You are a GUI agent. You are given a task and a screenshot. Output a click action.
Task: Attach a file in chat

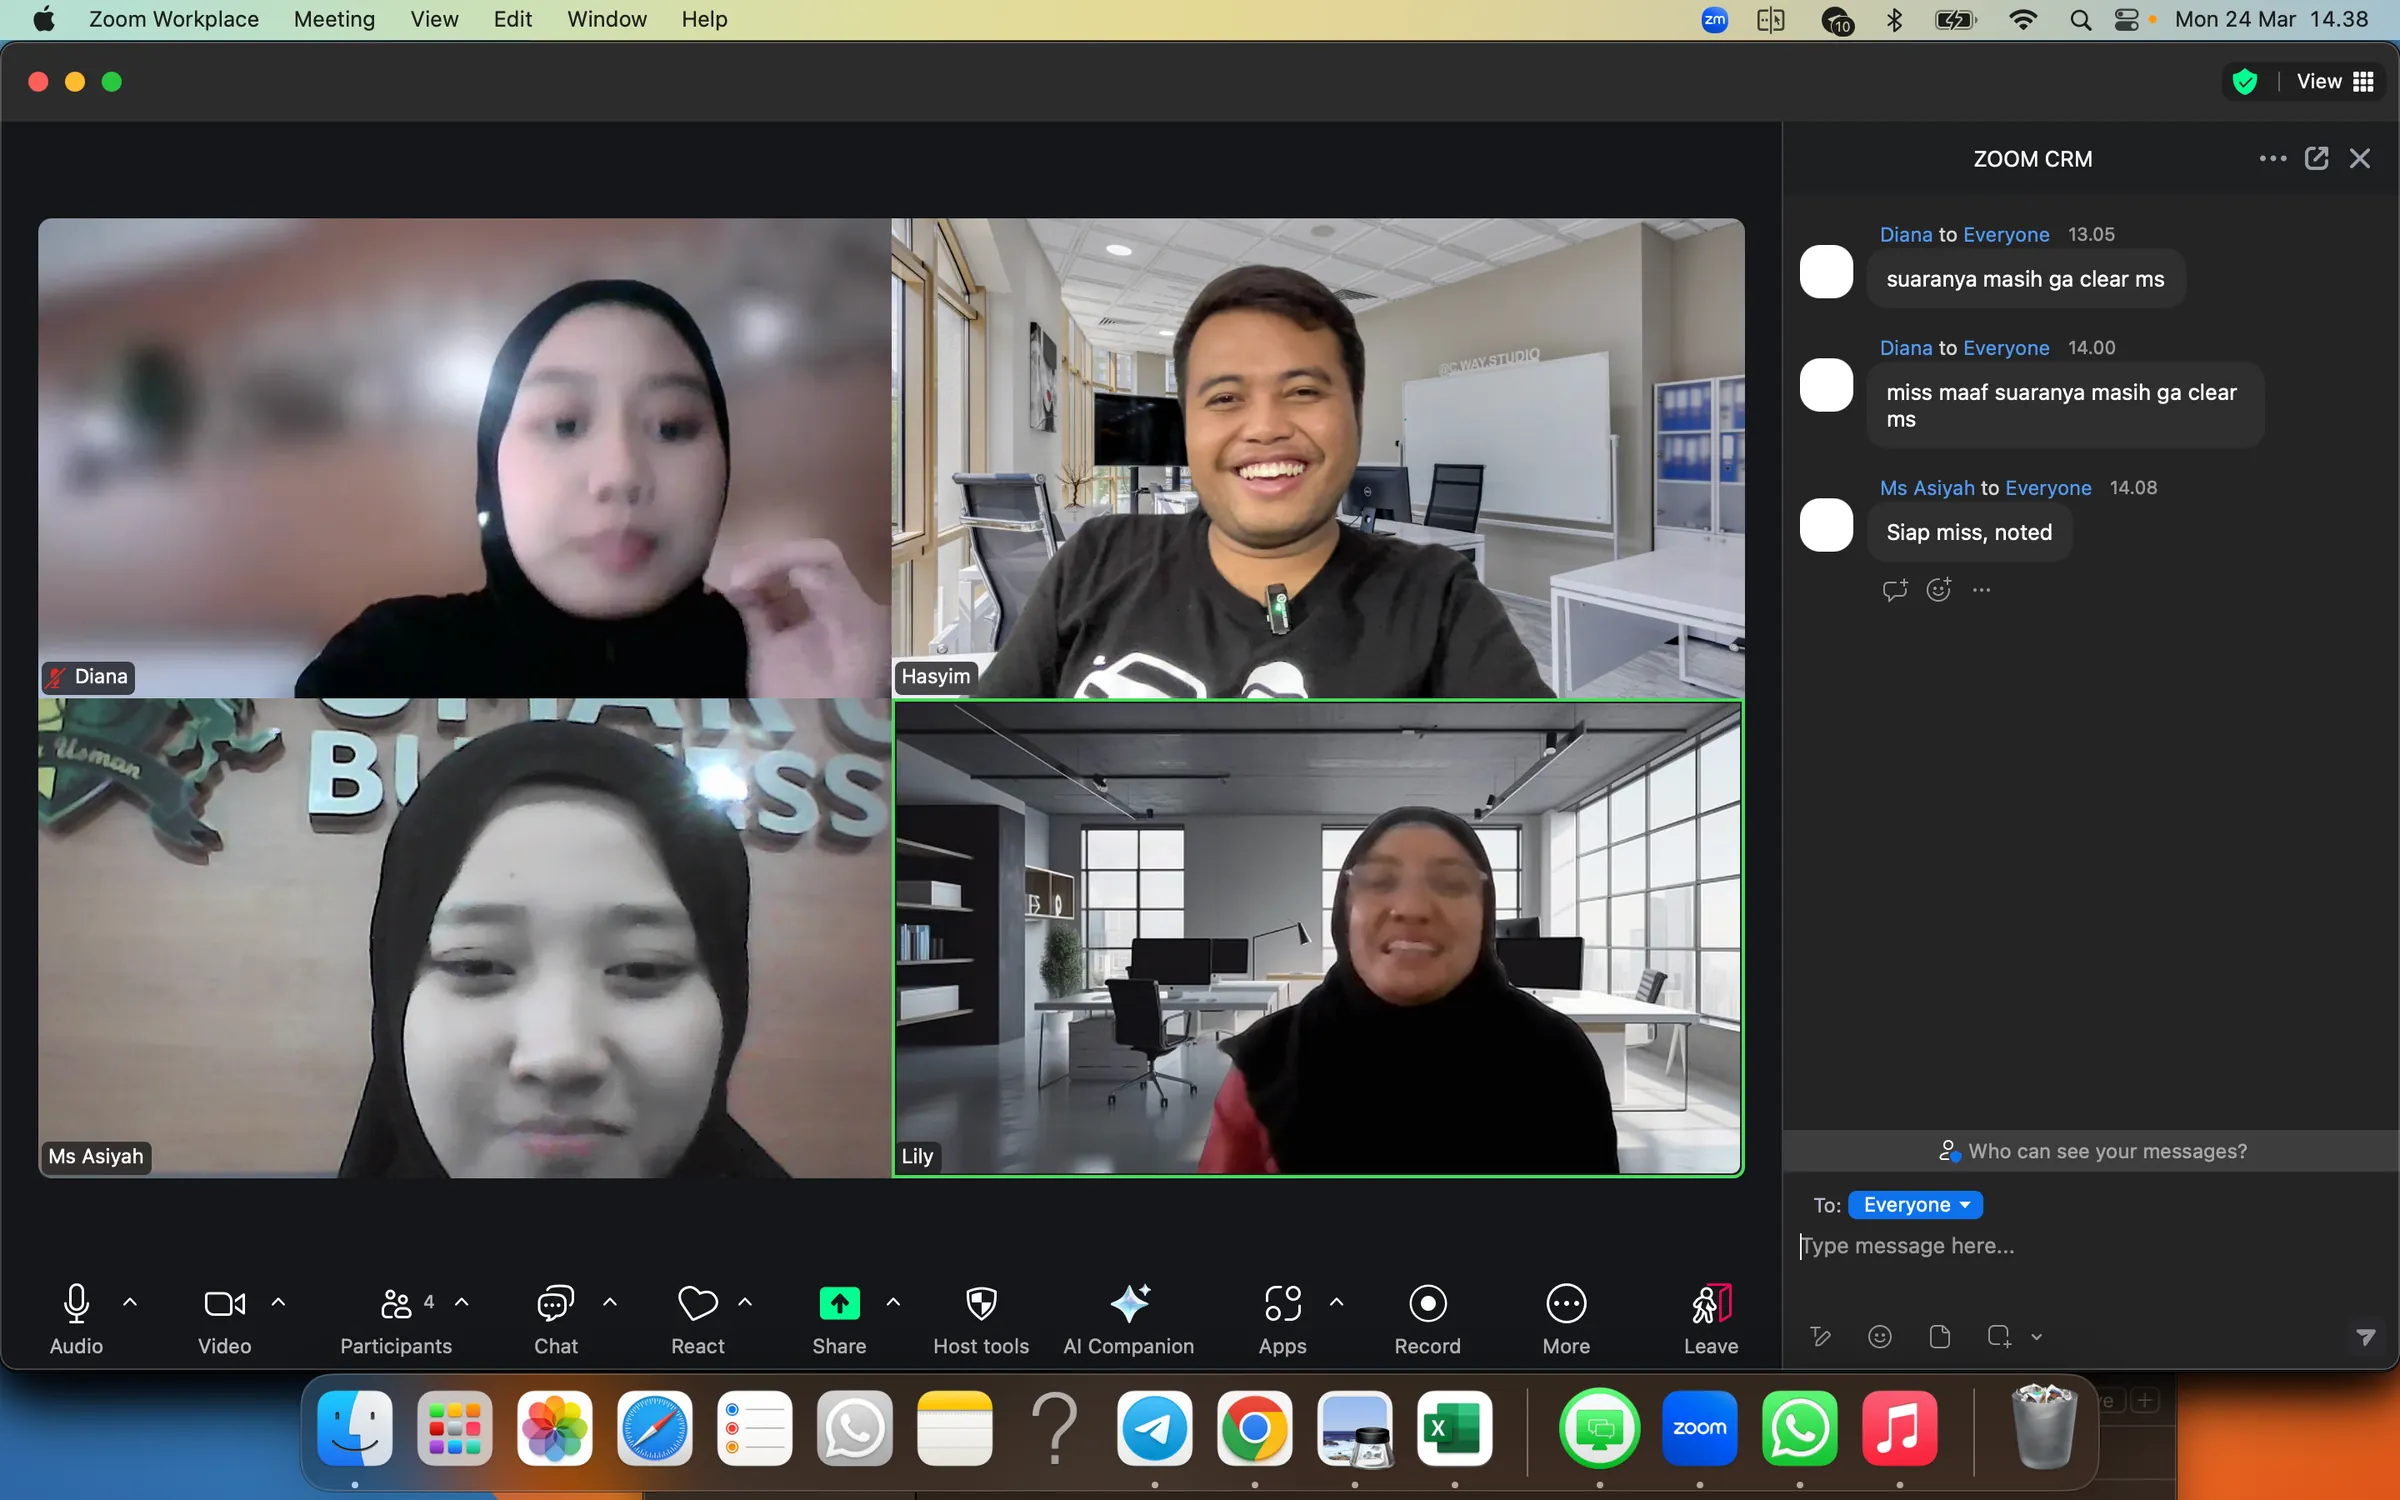[x=1940, y=1337]
